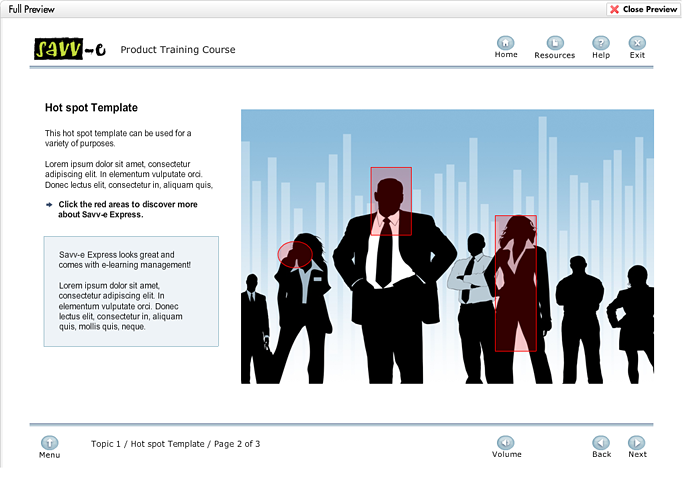The image size is (685, 477).
Task: Click the Home icon in course header
Action: point(505,43)
